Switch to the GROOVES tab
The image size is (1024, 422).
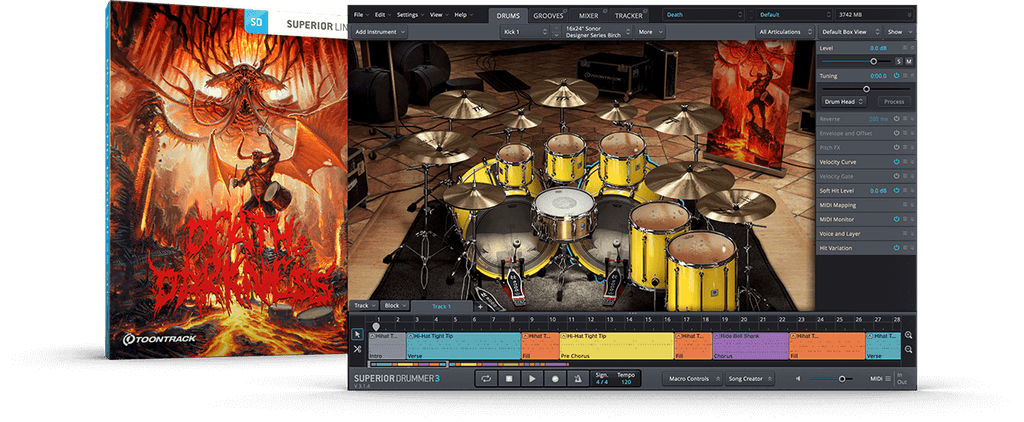pyautogui.click(x=548, y=15)
